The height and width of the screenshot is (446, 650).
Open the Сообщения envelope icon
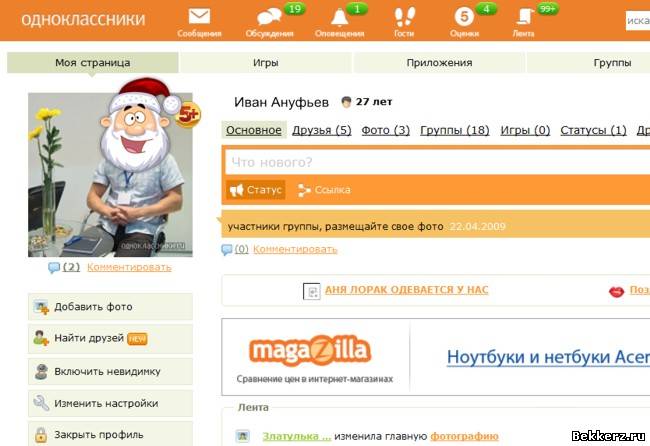click(199, 17)
